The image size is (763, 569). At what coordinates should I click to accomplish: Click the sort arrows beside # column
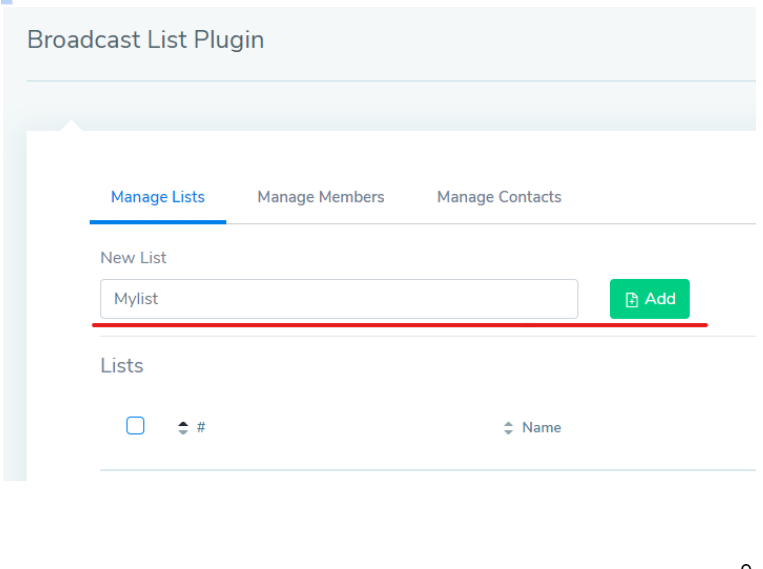click(x=183, y=428)
